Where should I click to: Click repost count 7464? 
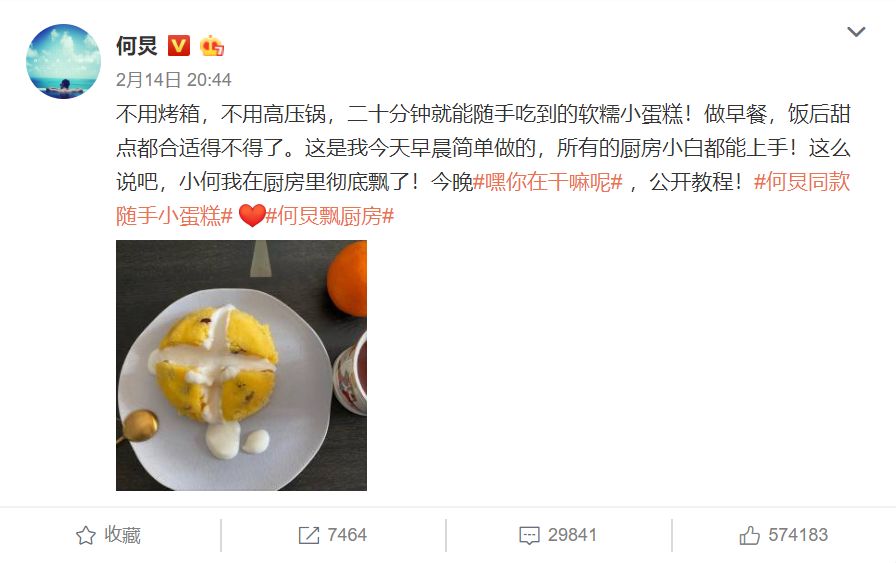coord(347,535)
